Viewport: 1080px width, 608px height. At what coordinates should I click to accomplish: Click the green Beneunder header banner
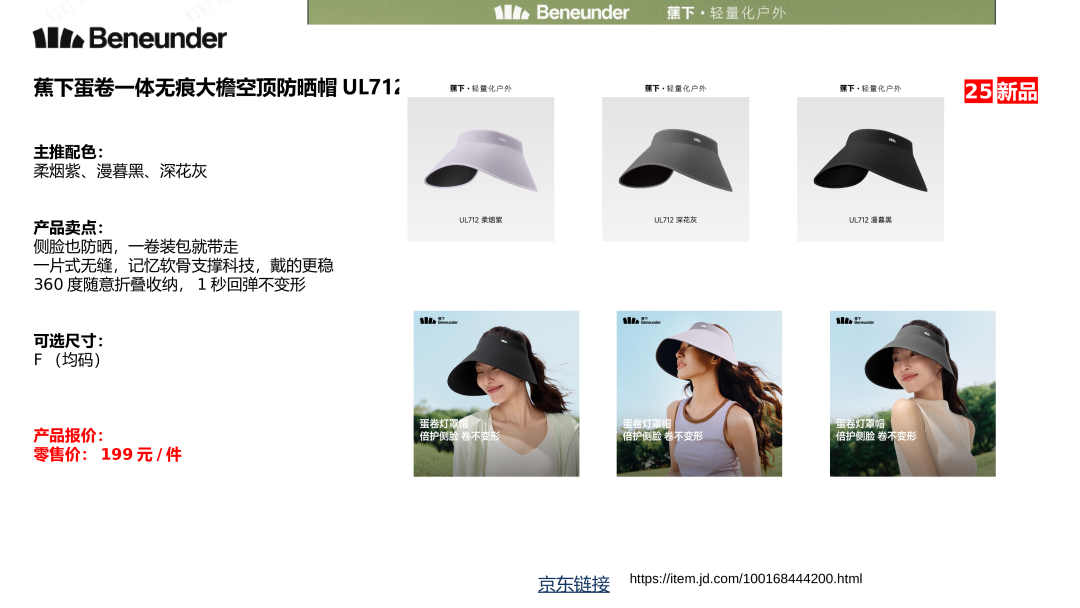pos(651,12)
